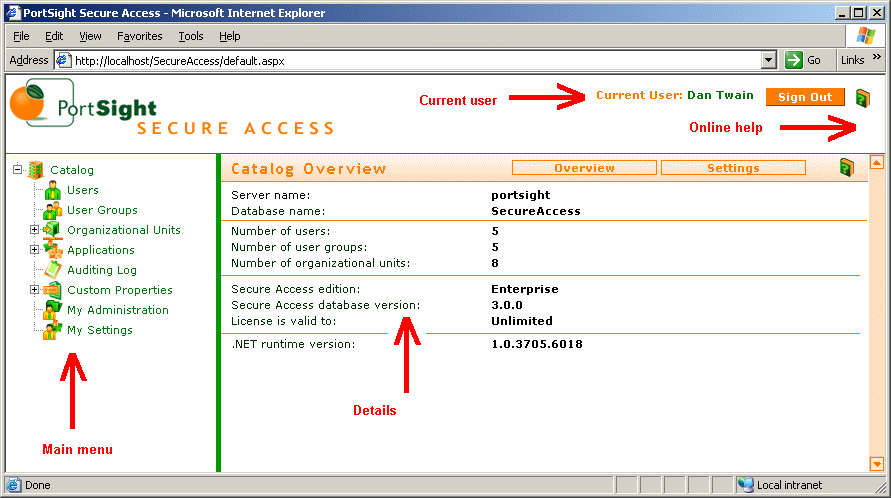
Task: Expand the Applications node
Action: (x=34, y=250)
